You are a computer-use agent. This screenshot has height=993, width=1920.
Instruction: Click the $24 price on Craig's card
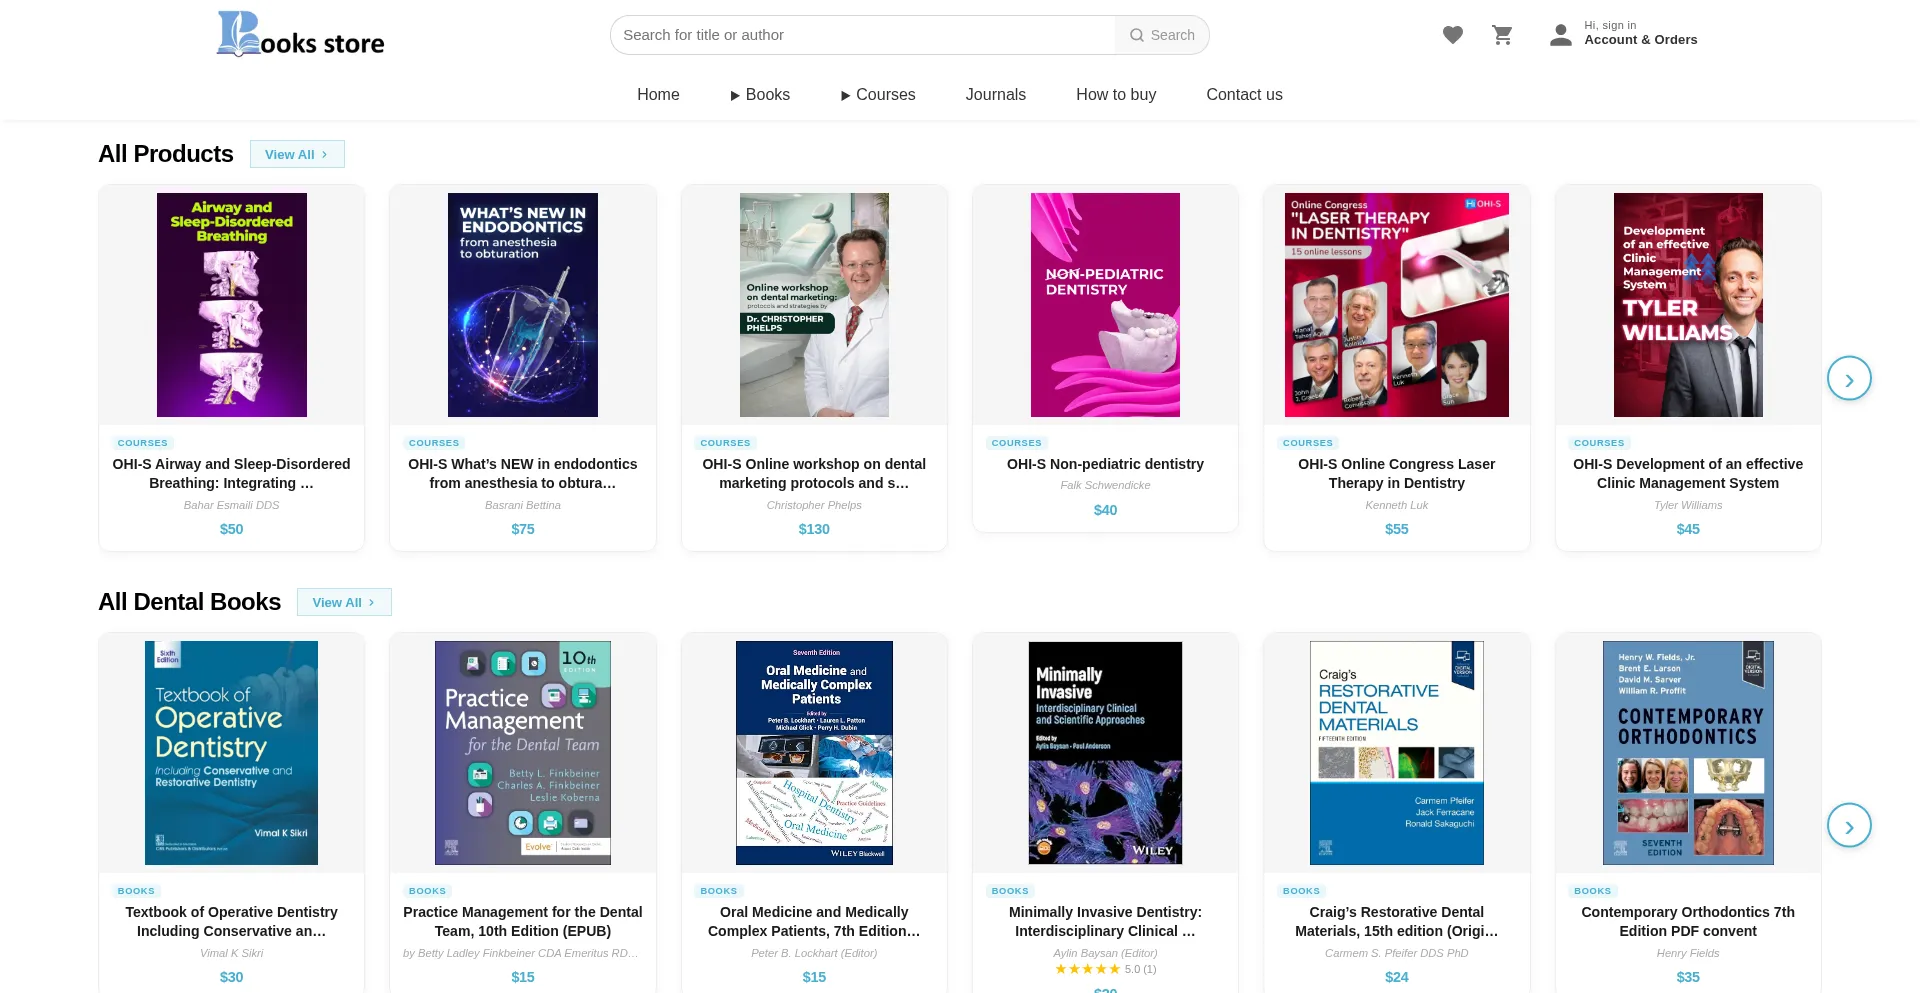pyautogui.click(x=1397, y=977)
